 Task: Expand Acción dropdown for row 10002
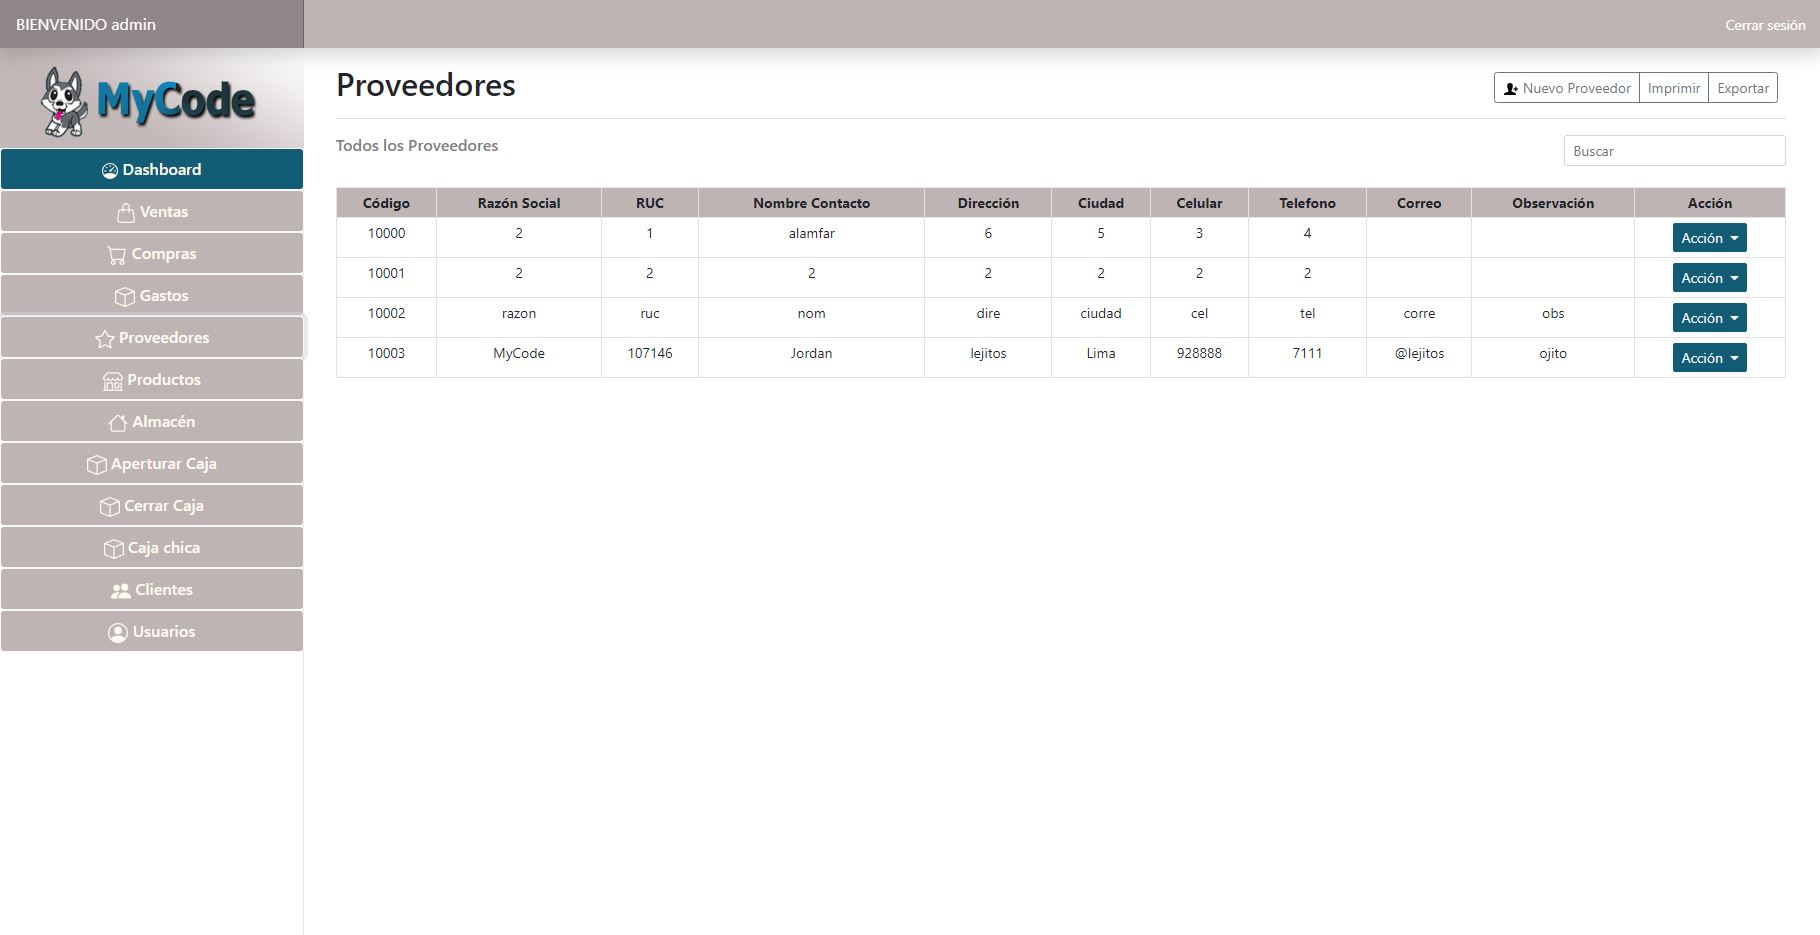[x=1709, y=318]
